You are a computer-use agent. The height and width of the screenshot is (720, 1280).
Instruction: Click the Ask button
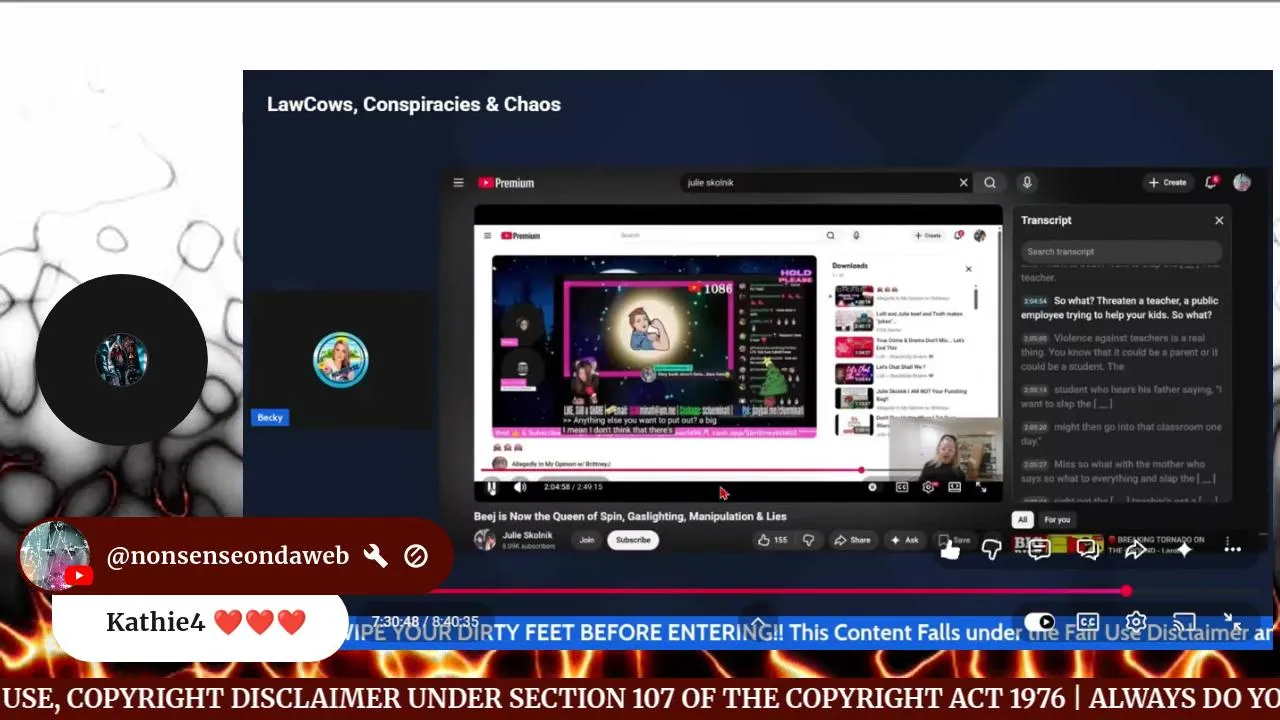pyautogui.click(x=905, y=540)
